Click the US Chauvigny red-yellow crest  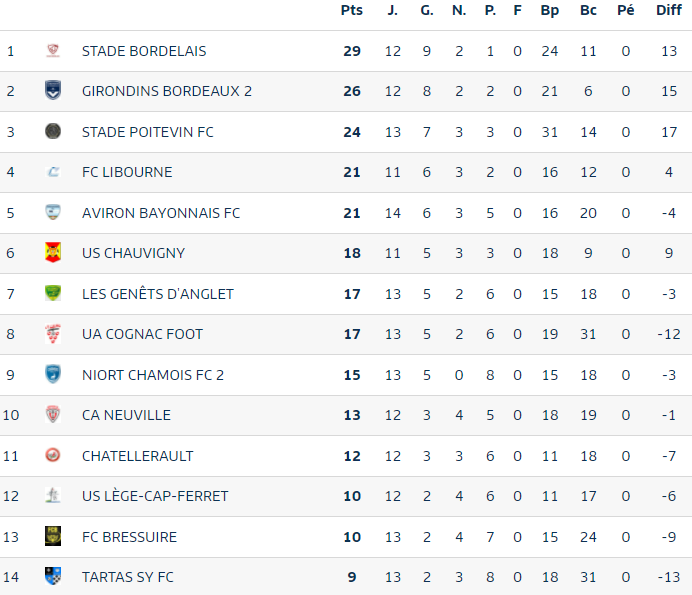coord(53,252)
